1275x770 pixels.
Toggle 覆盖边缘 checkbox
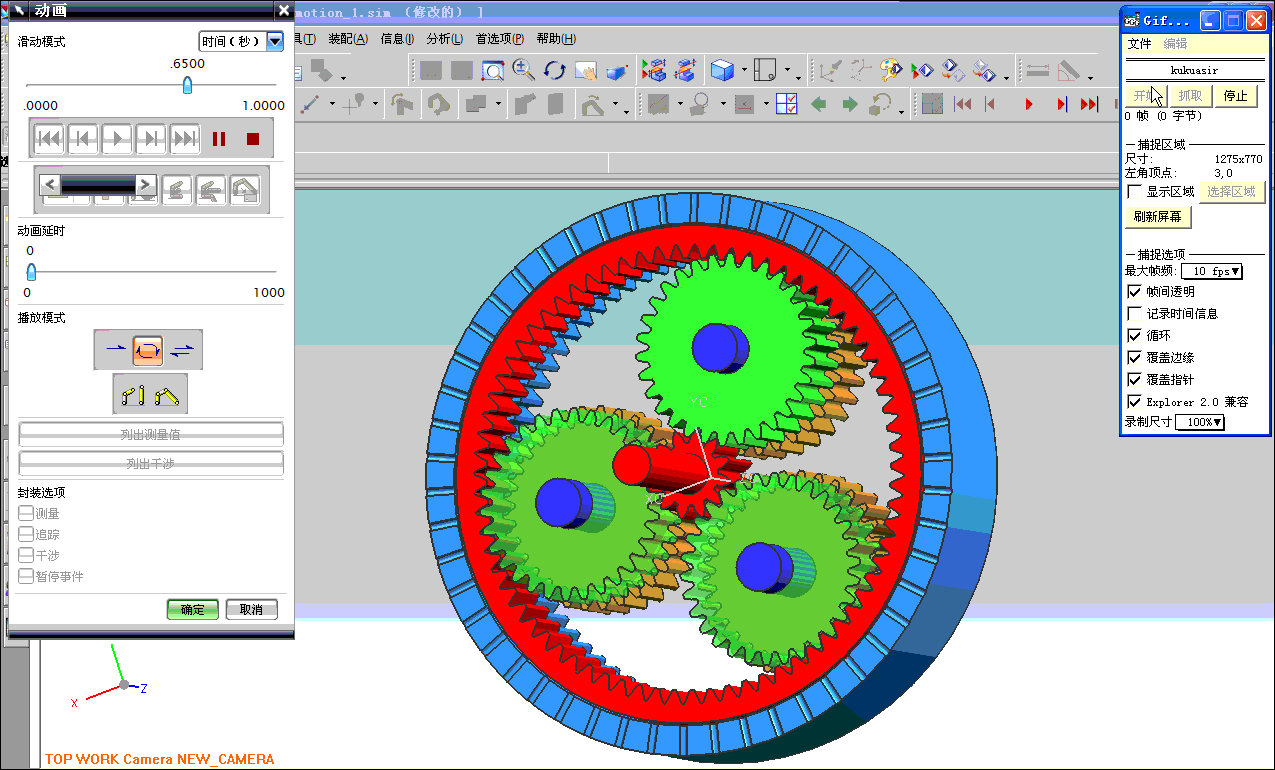pos(1135,357)
